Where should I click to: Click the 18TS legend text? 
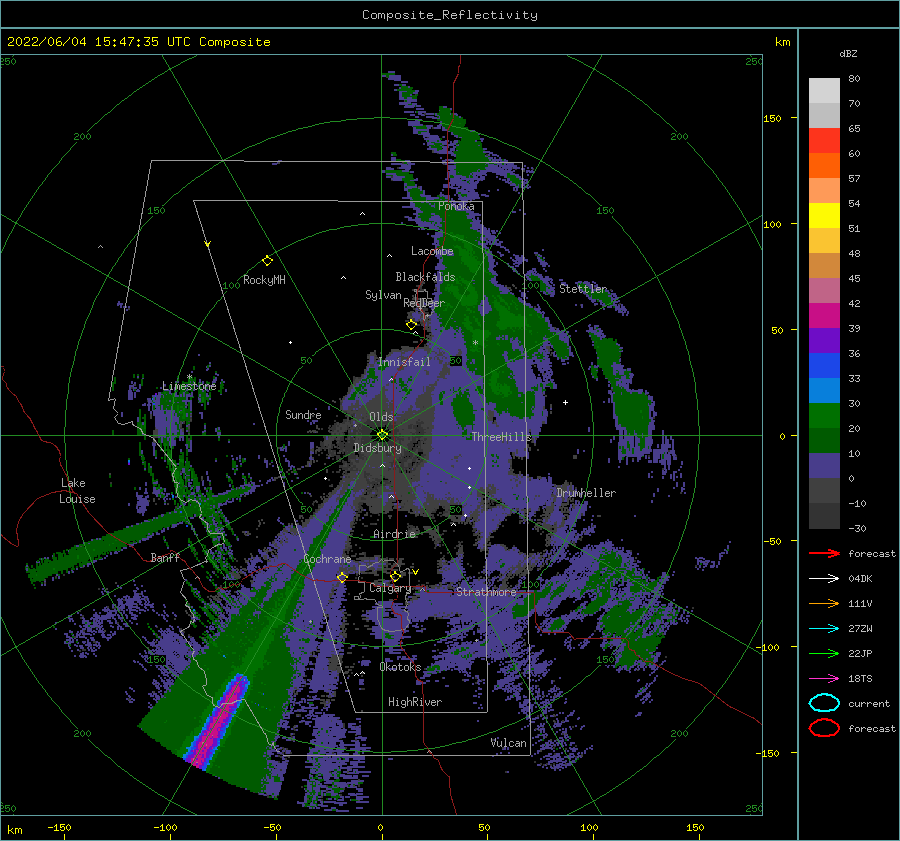[860, 679]
